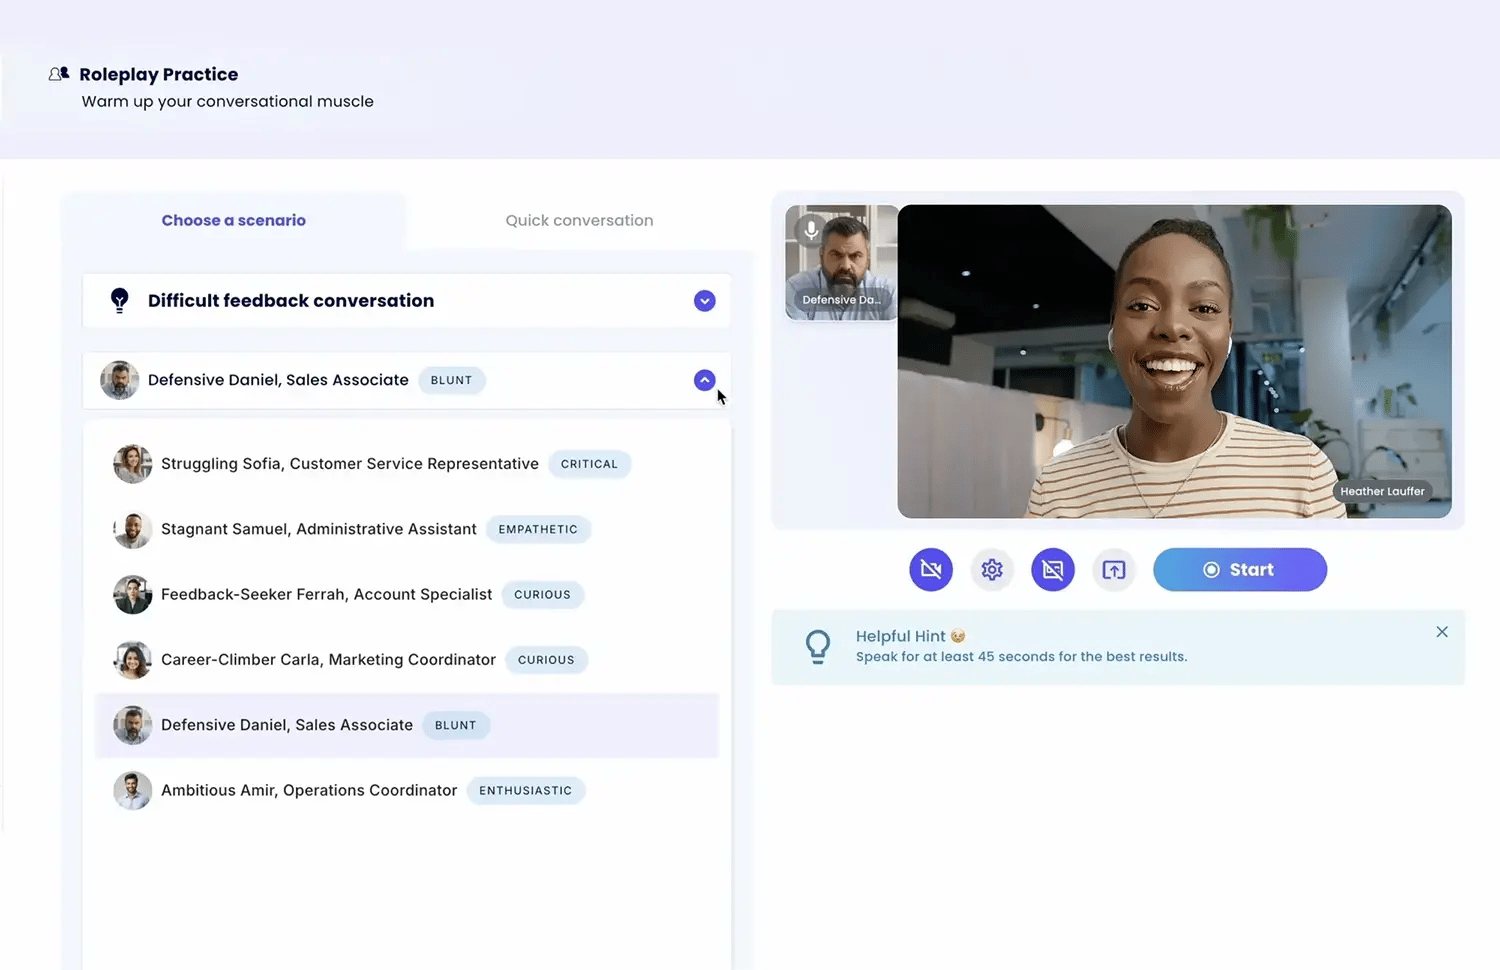Click the ENTHUSIASTIC tag next to Amir

pos(525,790)
